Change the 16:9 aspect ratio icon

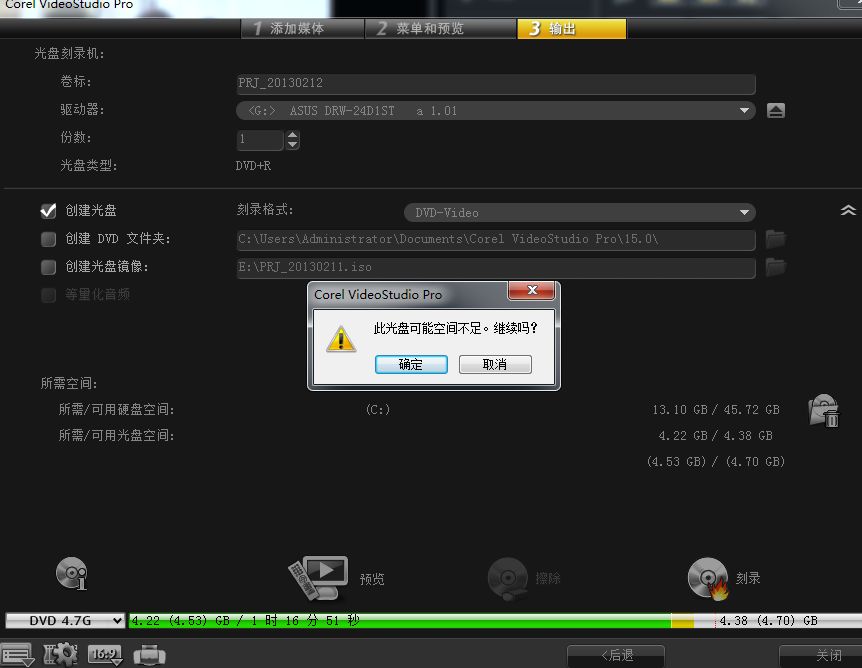pyautogui.click(x=105, y=654)
